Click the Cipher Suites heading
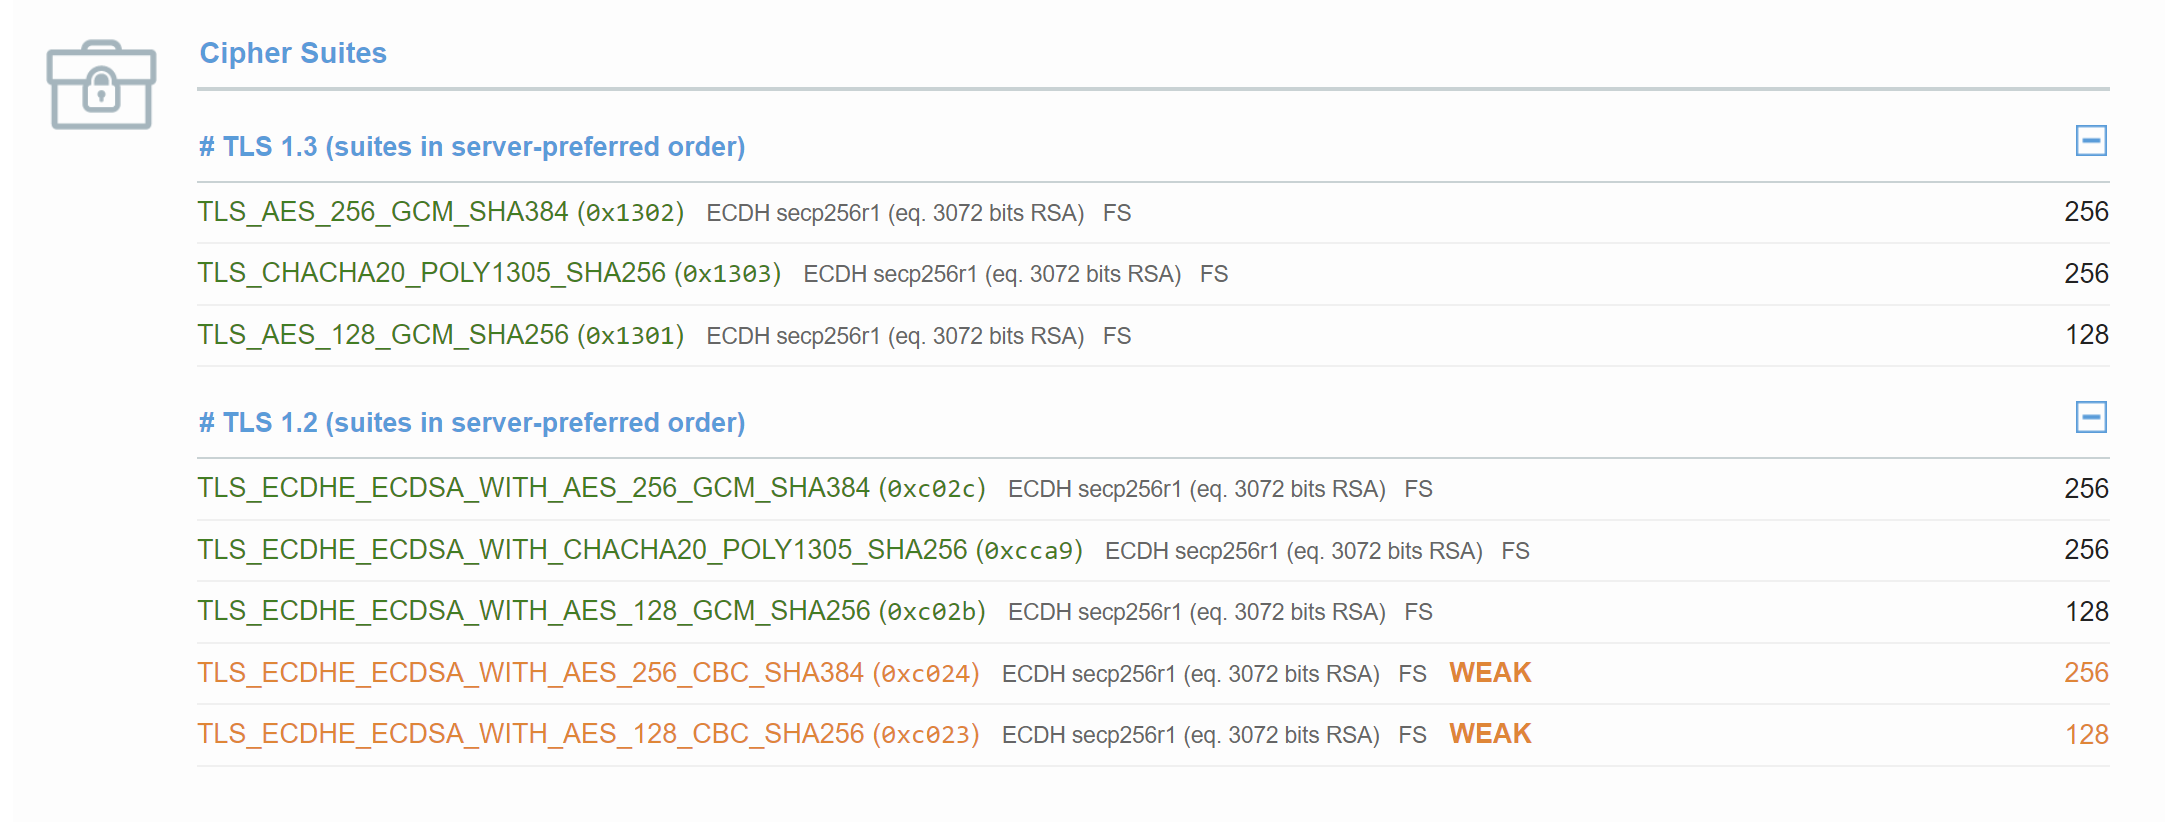Screen dimensions: 2165x822 point(293,53)
